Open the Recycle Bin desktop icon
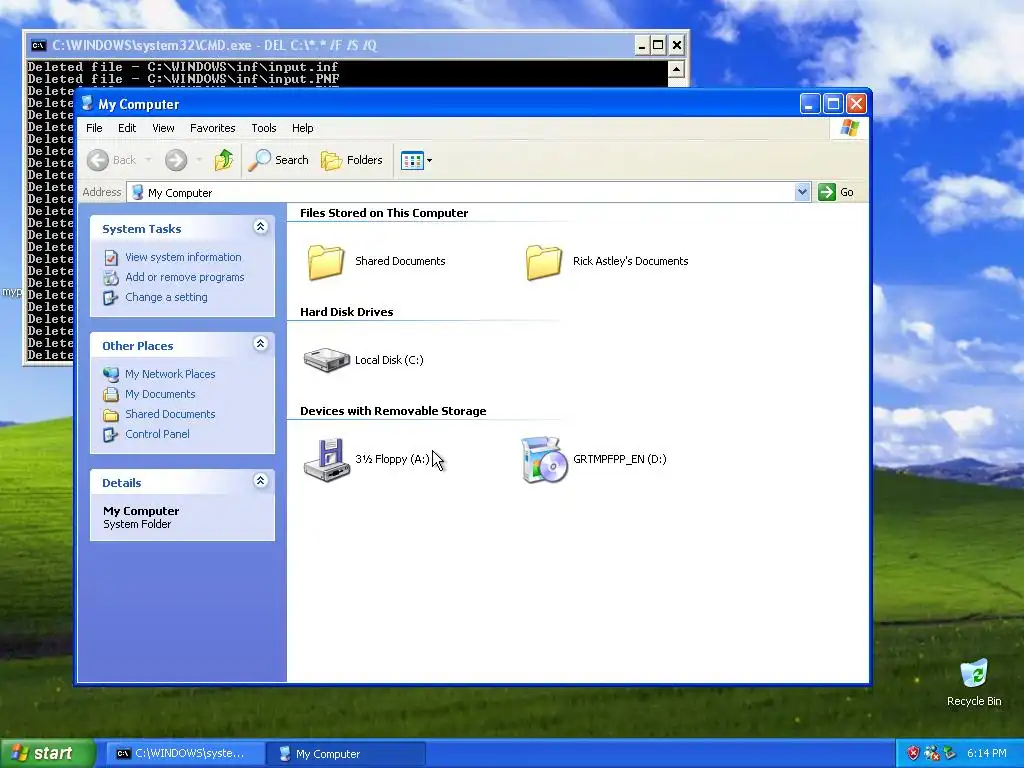The width and height of the screenshot is (1024, 768). coord(974,682)
